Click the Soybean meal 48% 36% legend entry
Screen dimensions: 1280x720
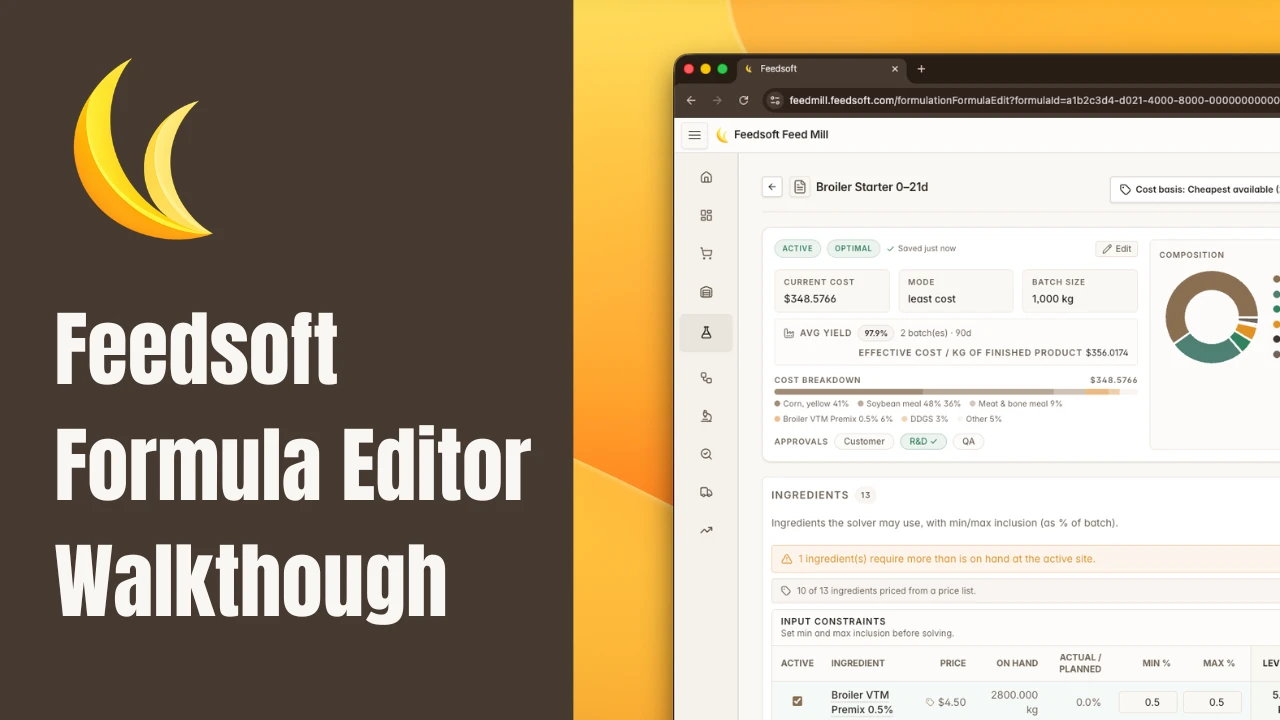907,404
